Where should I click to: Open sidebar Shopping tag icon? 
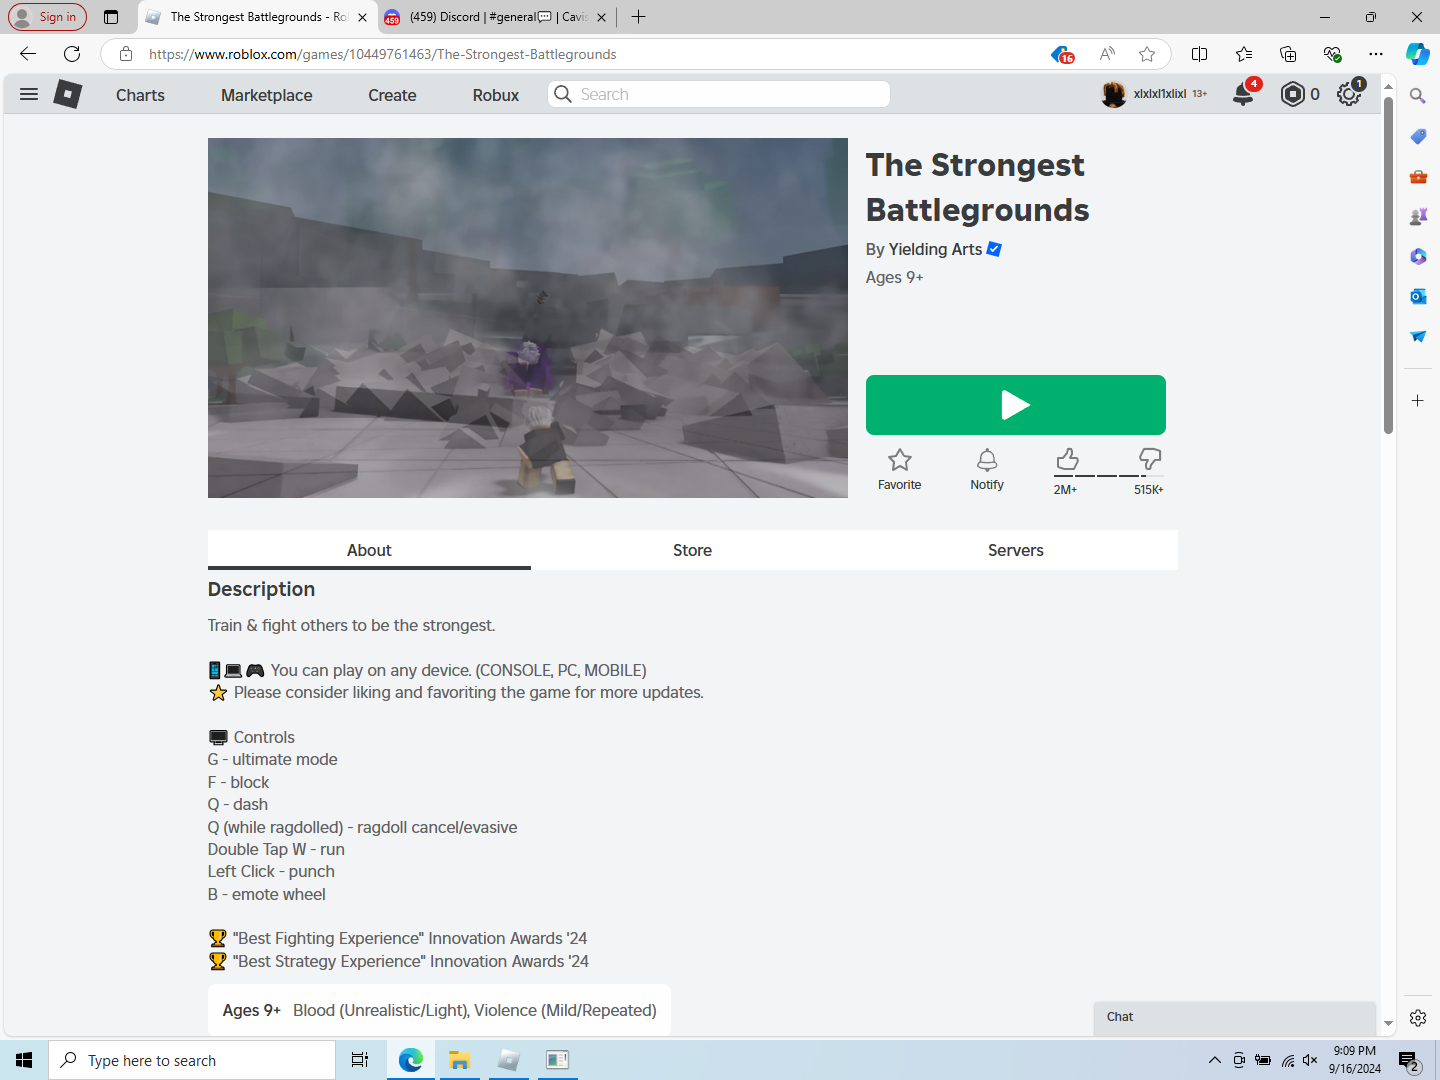1418,136
